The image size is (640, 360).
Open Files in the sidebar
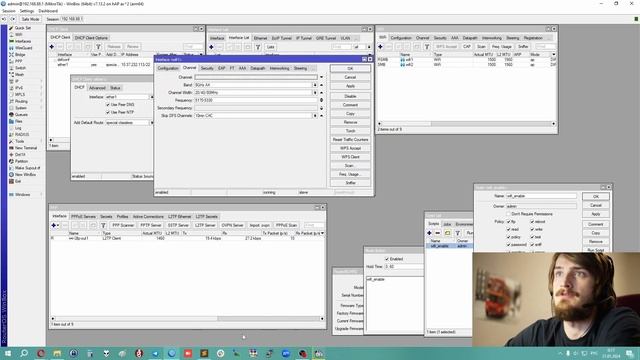[x=18, y=121]
